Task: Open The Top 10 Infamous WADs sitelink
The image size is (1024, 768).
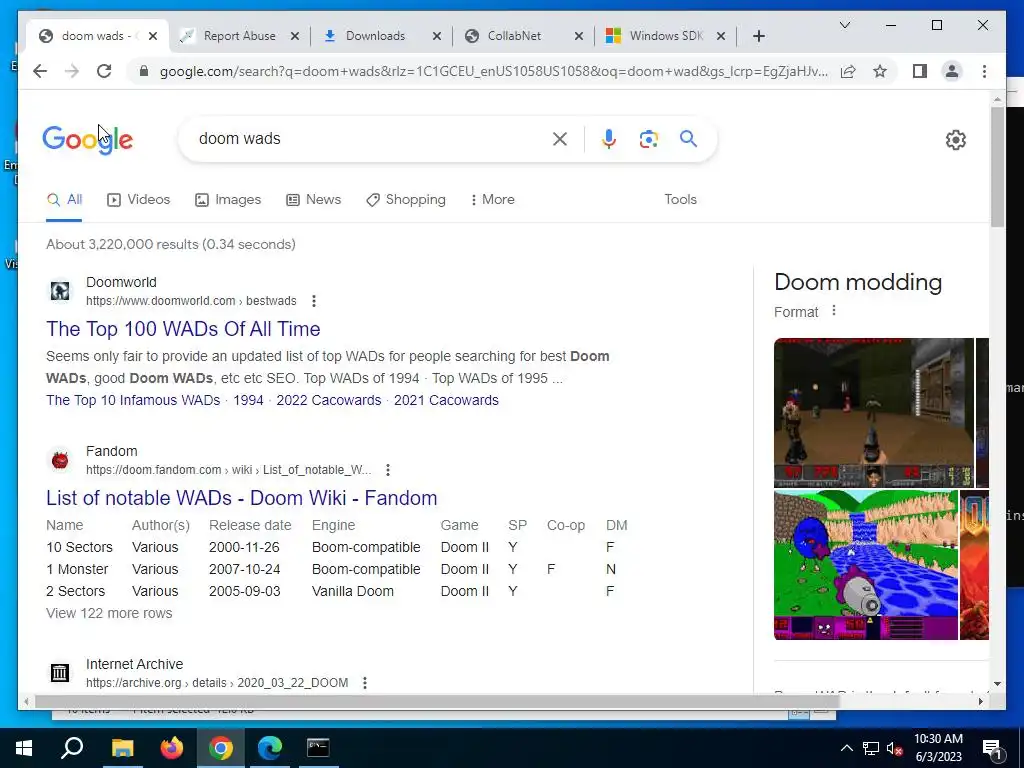Action: (x=133, y=400)
